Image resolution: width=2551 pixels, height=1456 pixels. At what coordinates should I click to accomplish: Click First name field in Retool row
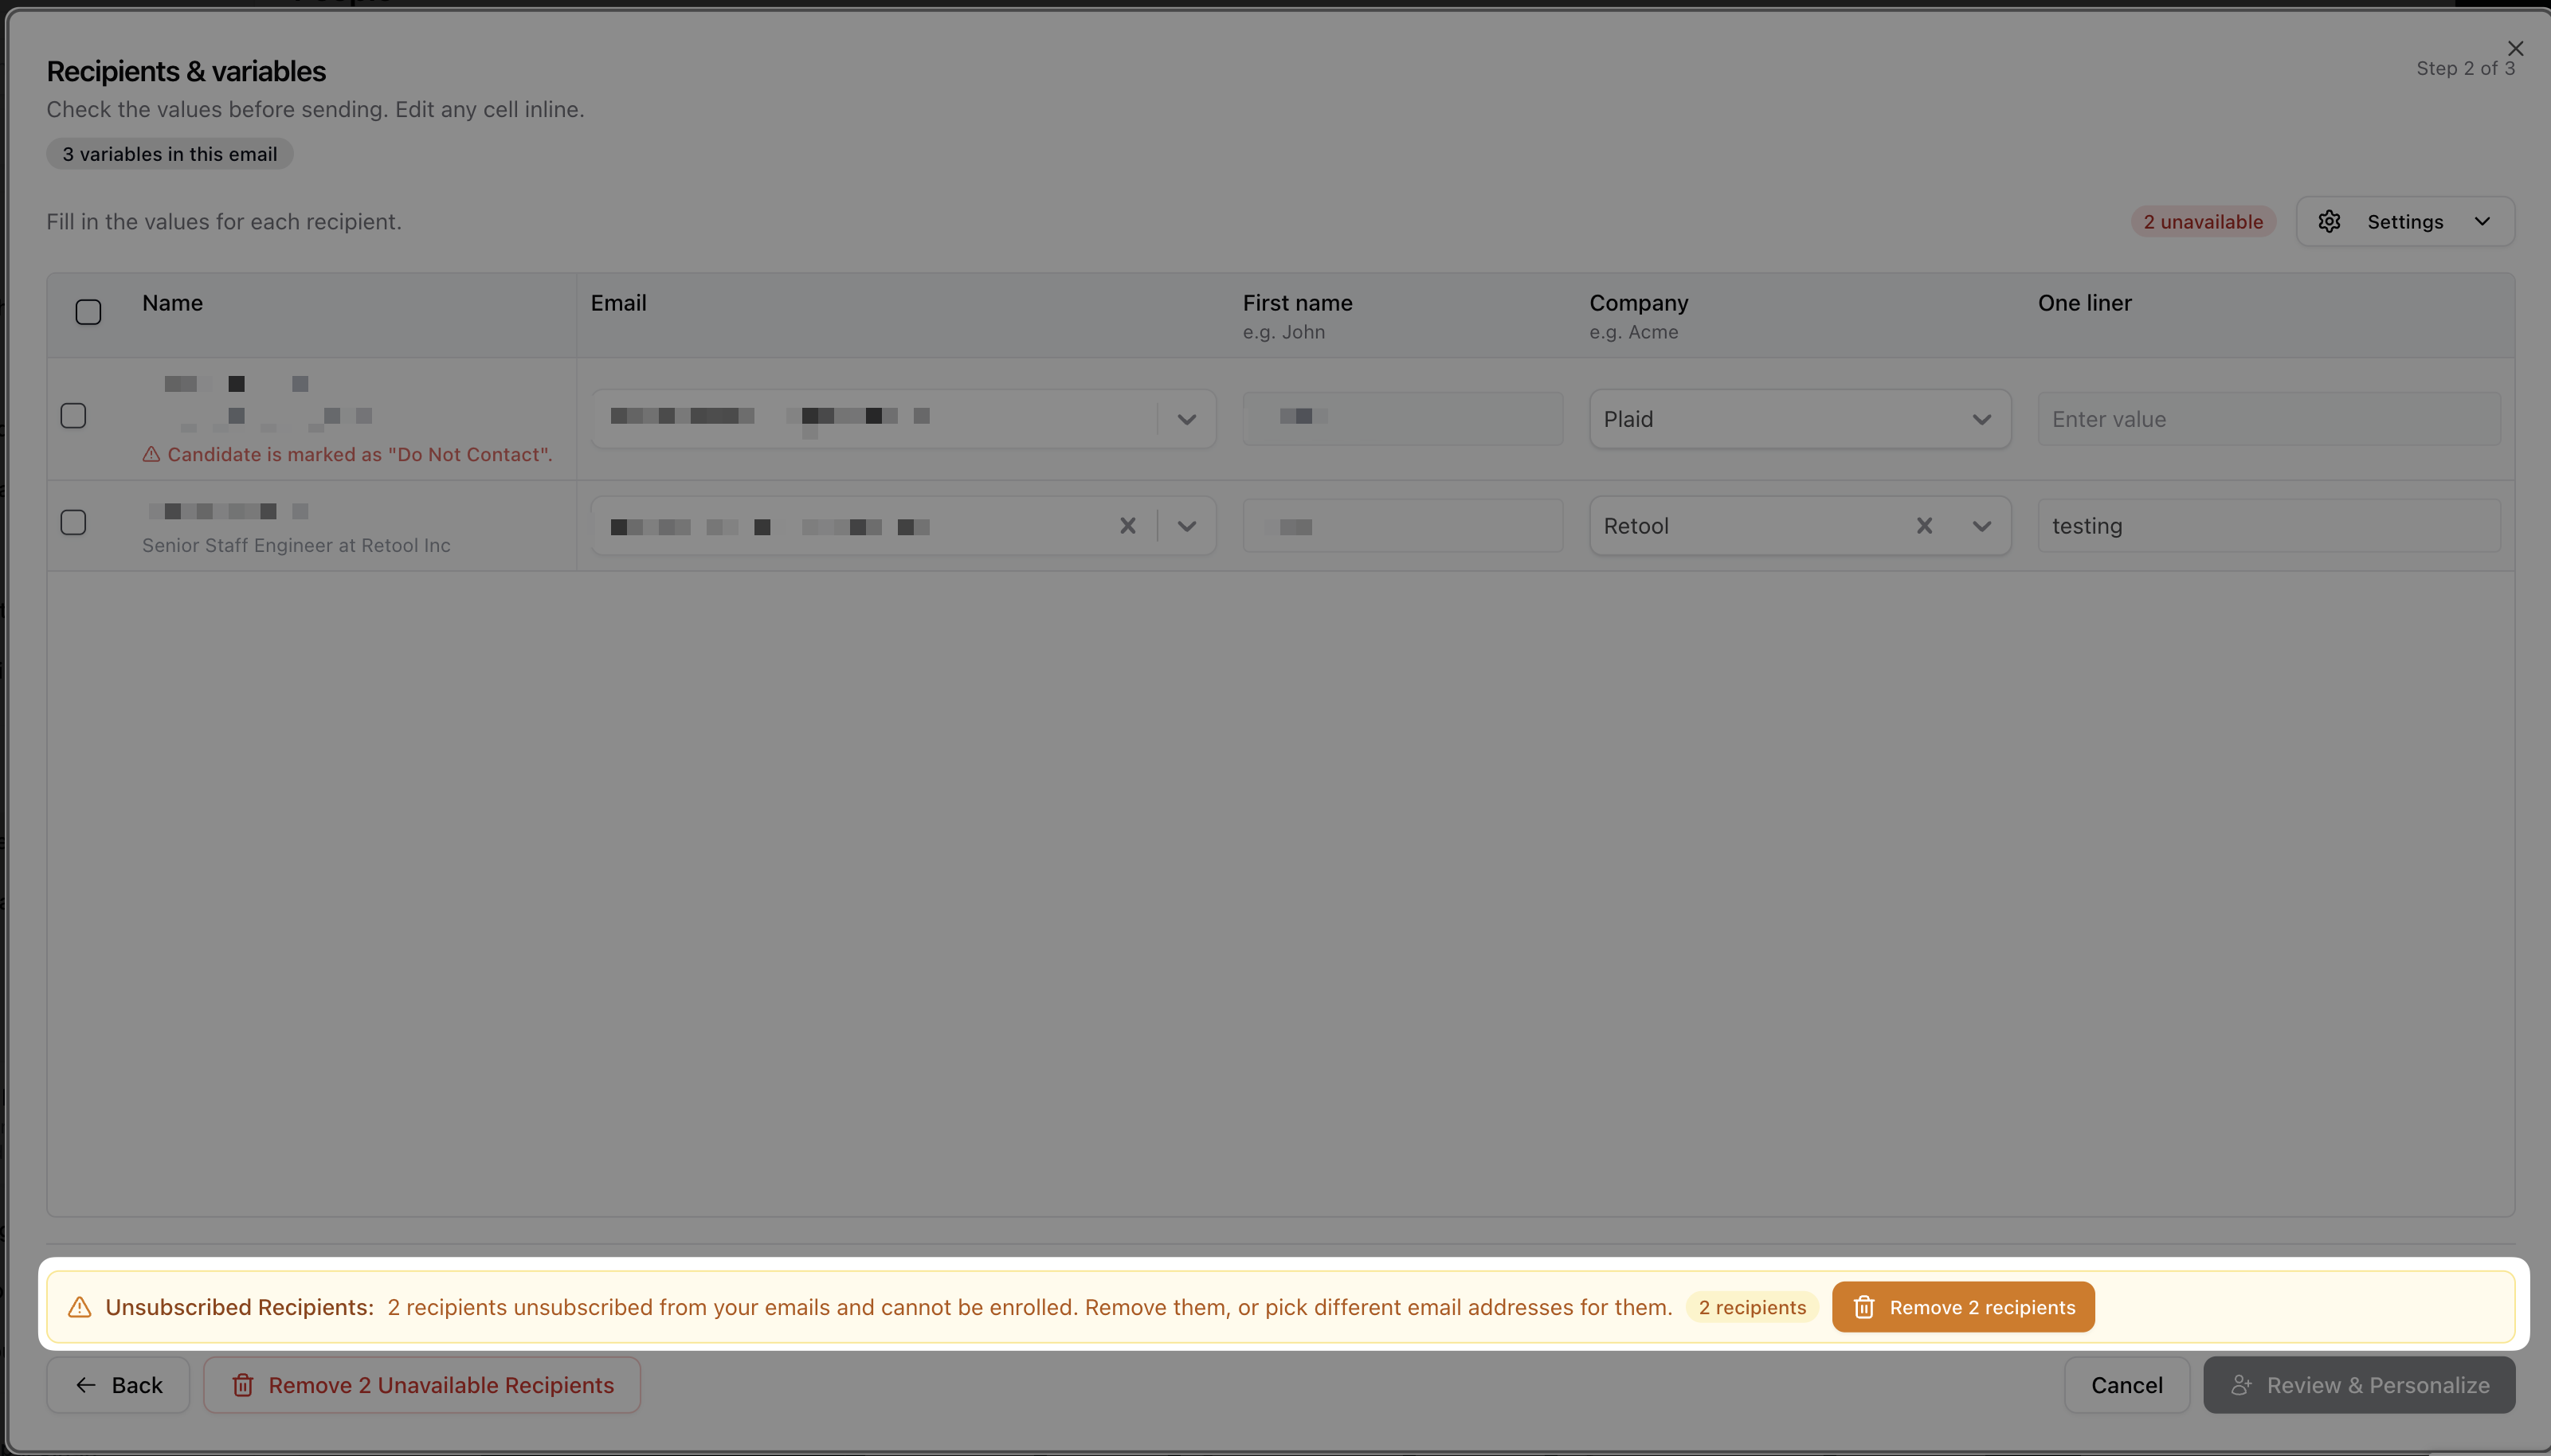click(x=1402, y=526)
